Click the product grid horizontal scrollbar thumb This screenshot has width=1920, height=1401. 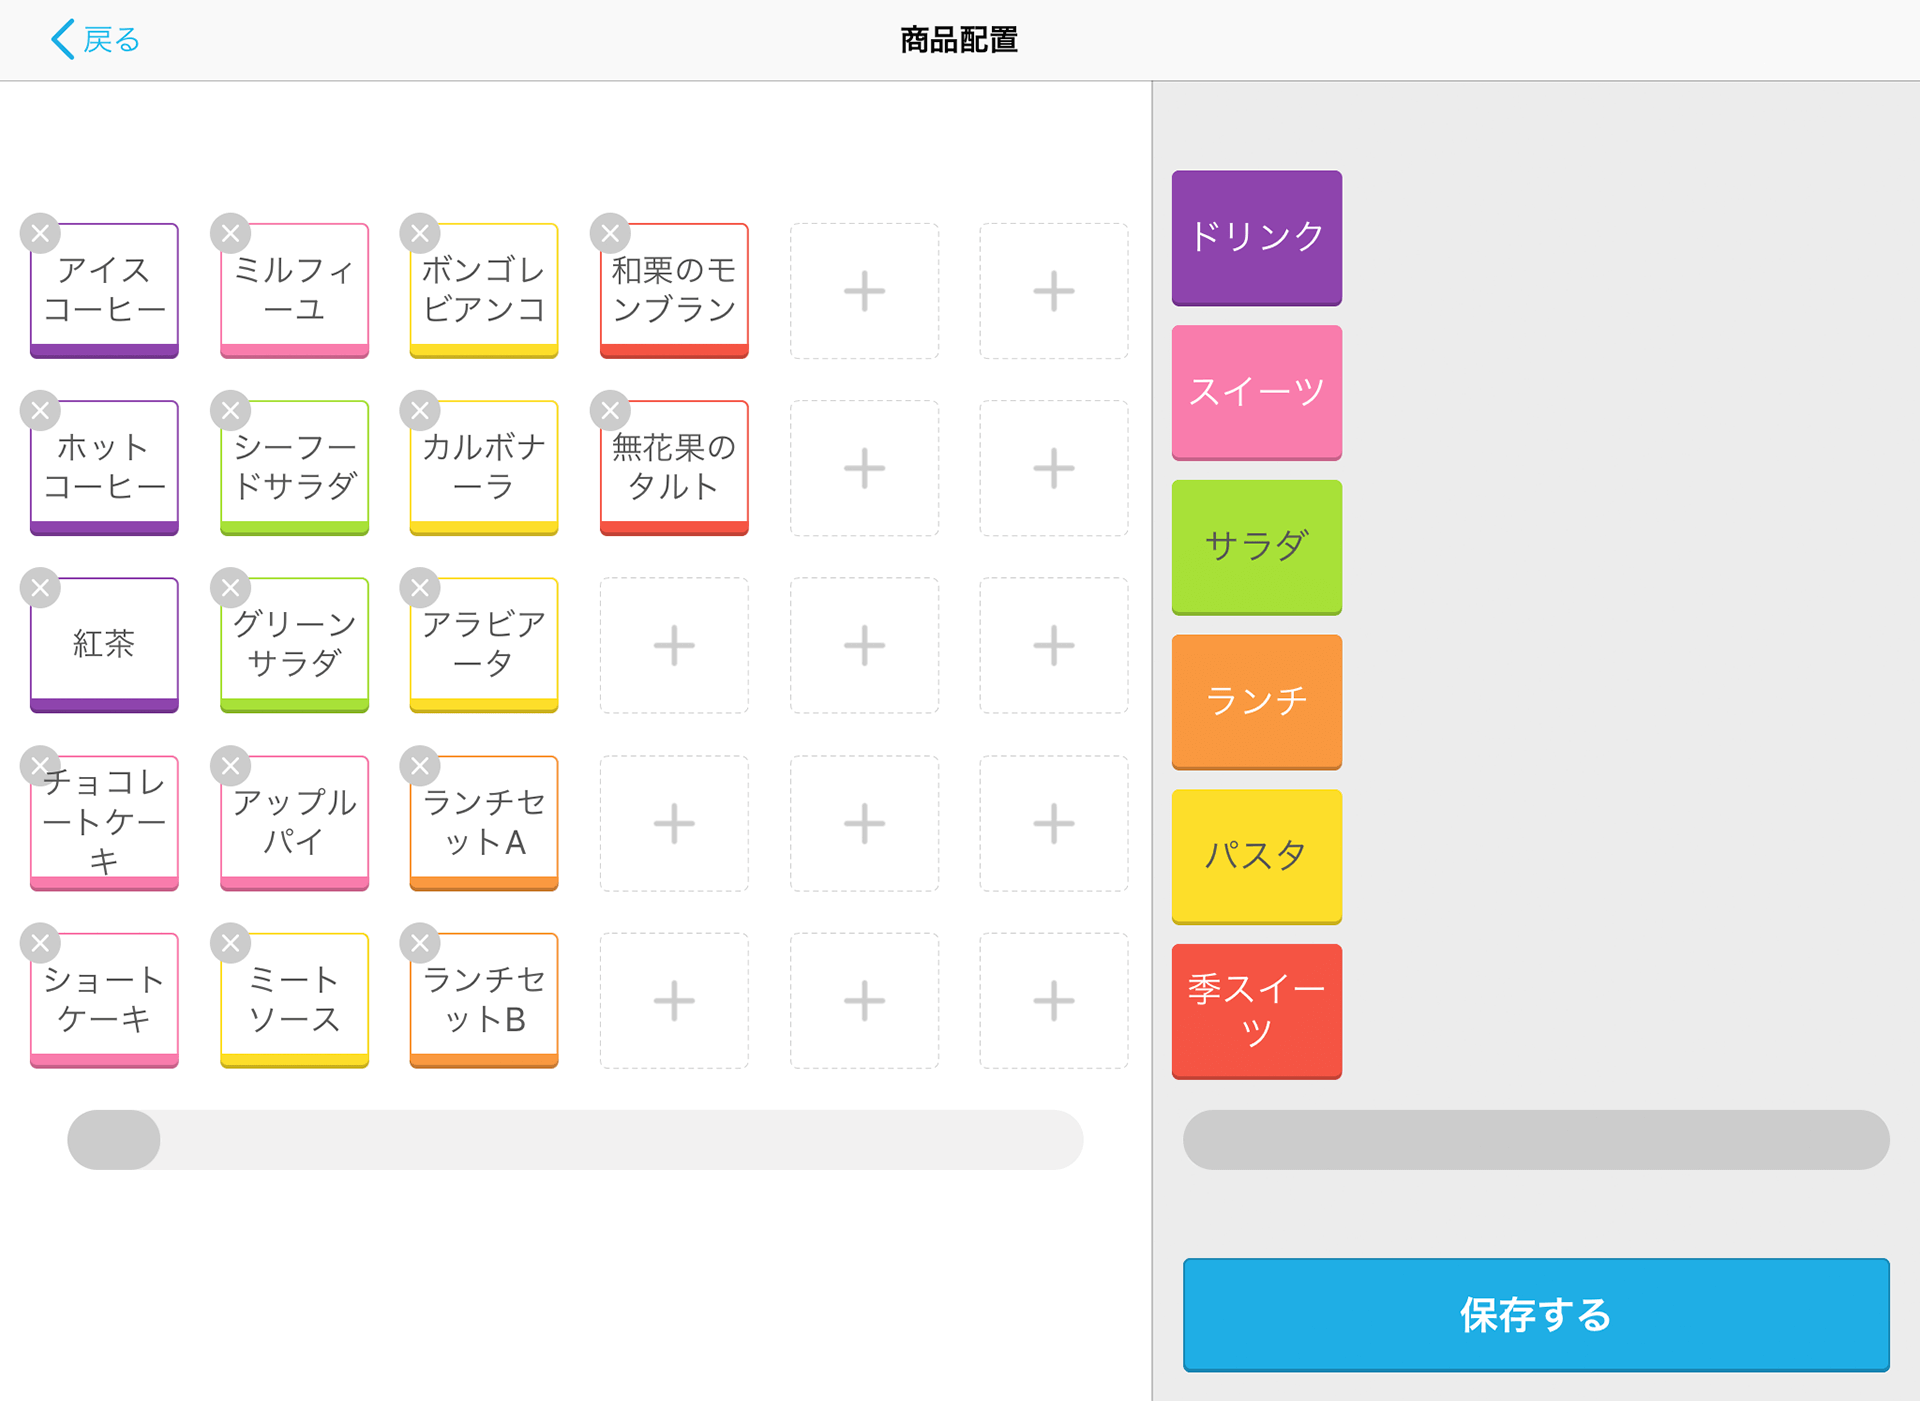(114, 1140)
